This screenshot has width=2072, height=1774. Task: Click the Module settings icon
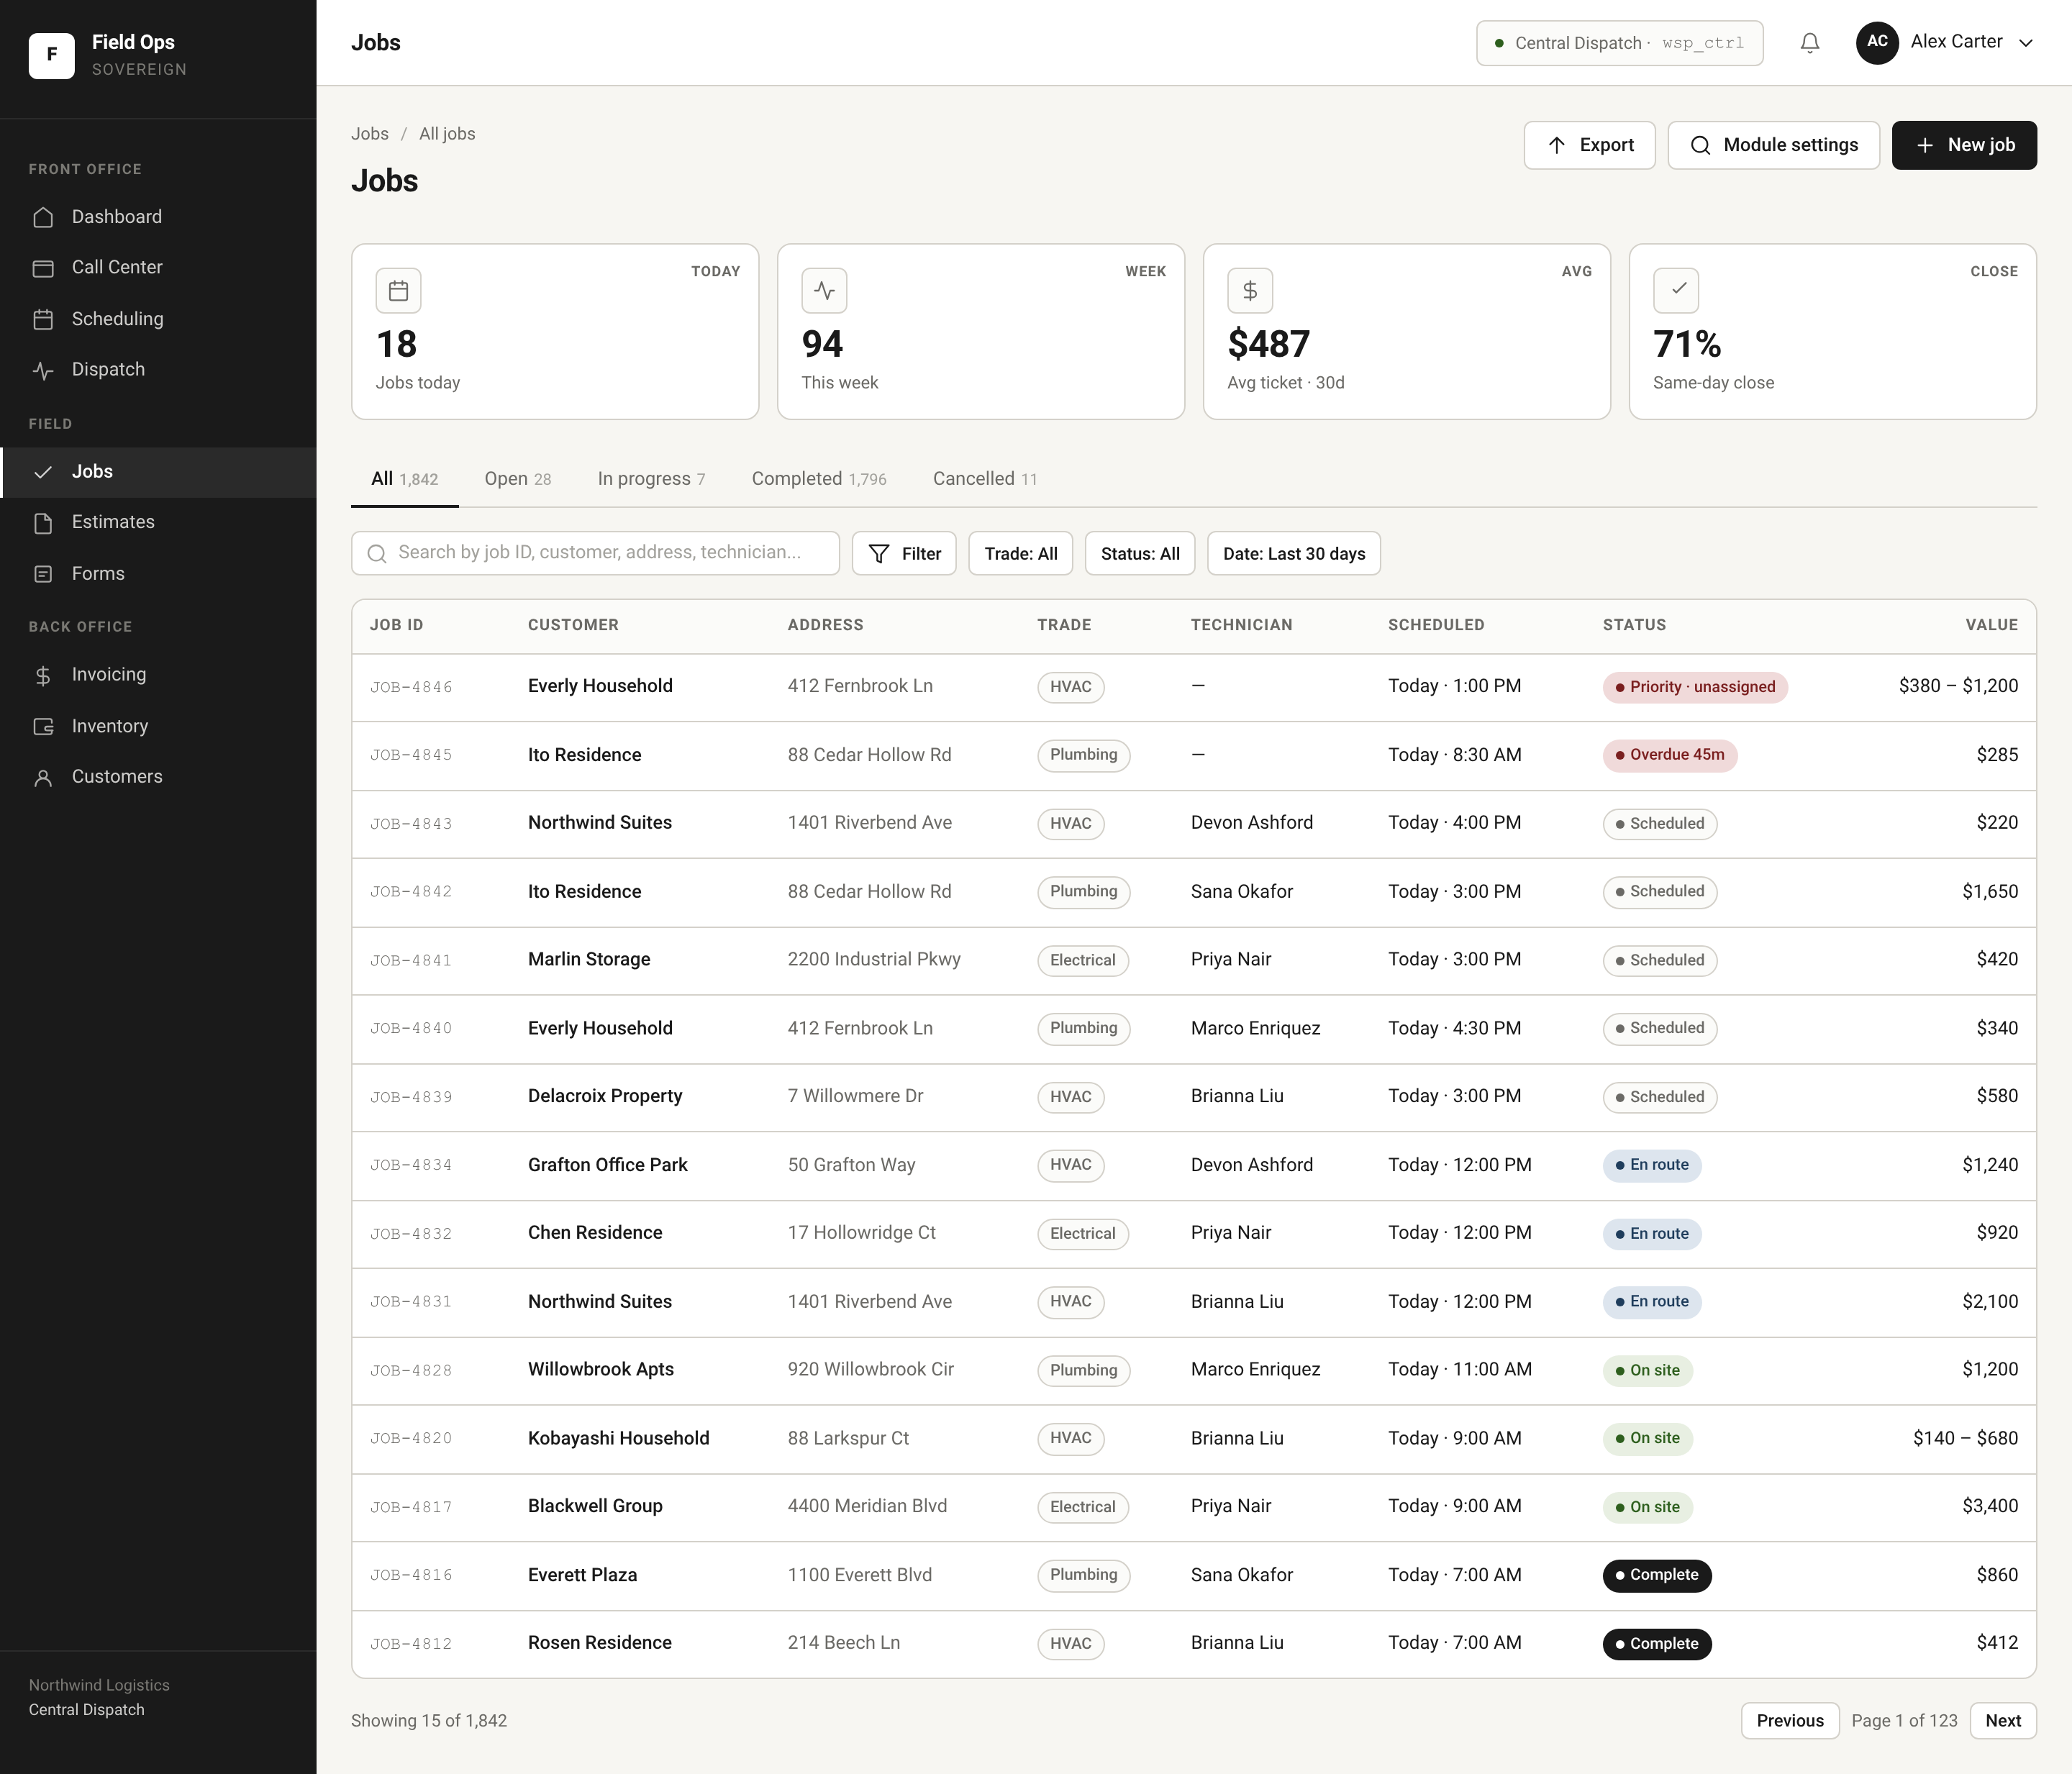tap(1700, 145)
